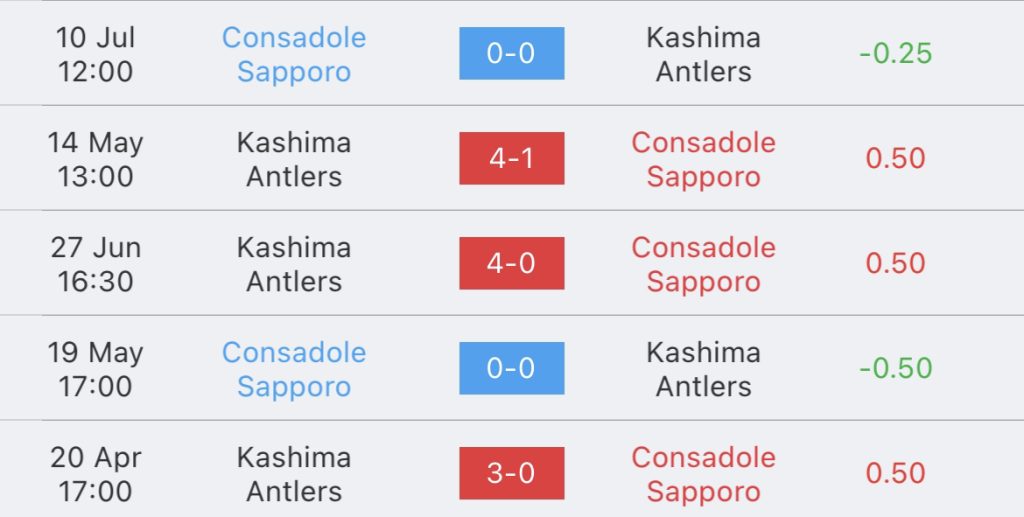Open the 4-0 score badge

tap(511, 264)
